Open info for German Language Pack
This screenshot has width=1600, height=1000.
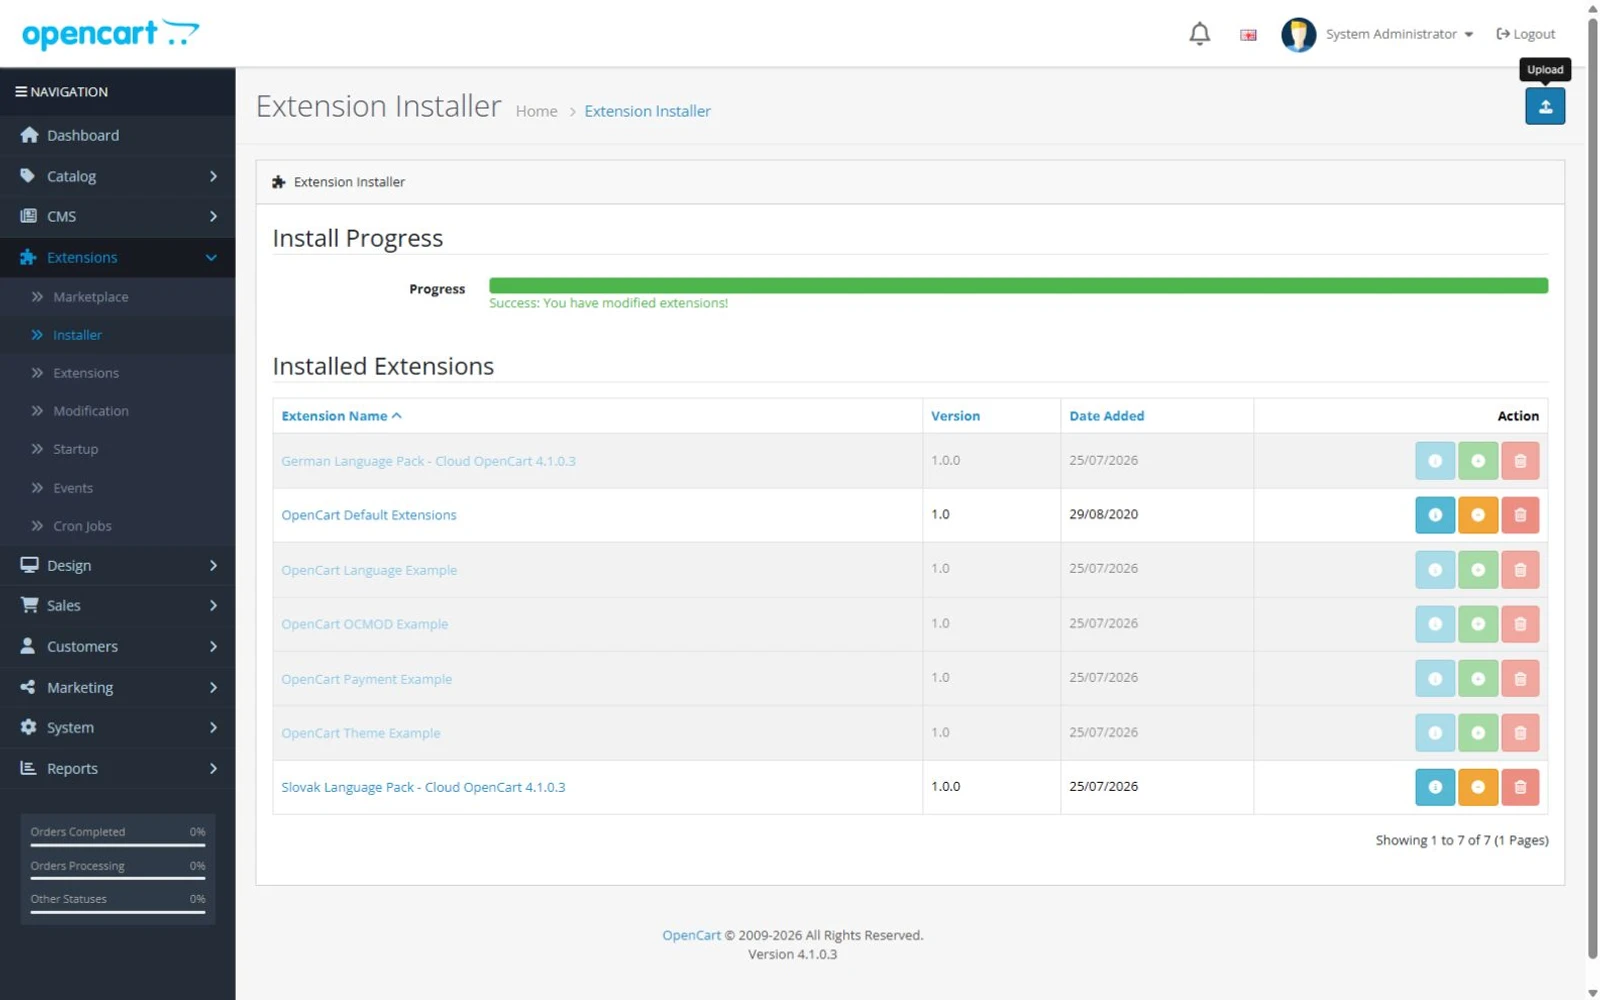pos(1434,461)
